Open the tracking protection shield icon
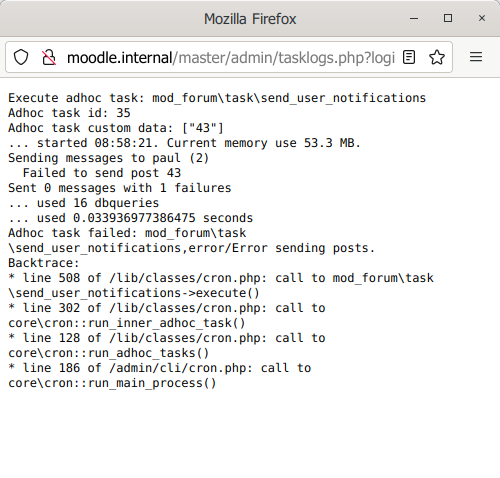Screen dimensions: 500x478 tap(21, 57)
